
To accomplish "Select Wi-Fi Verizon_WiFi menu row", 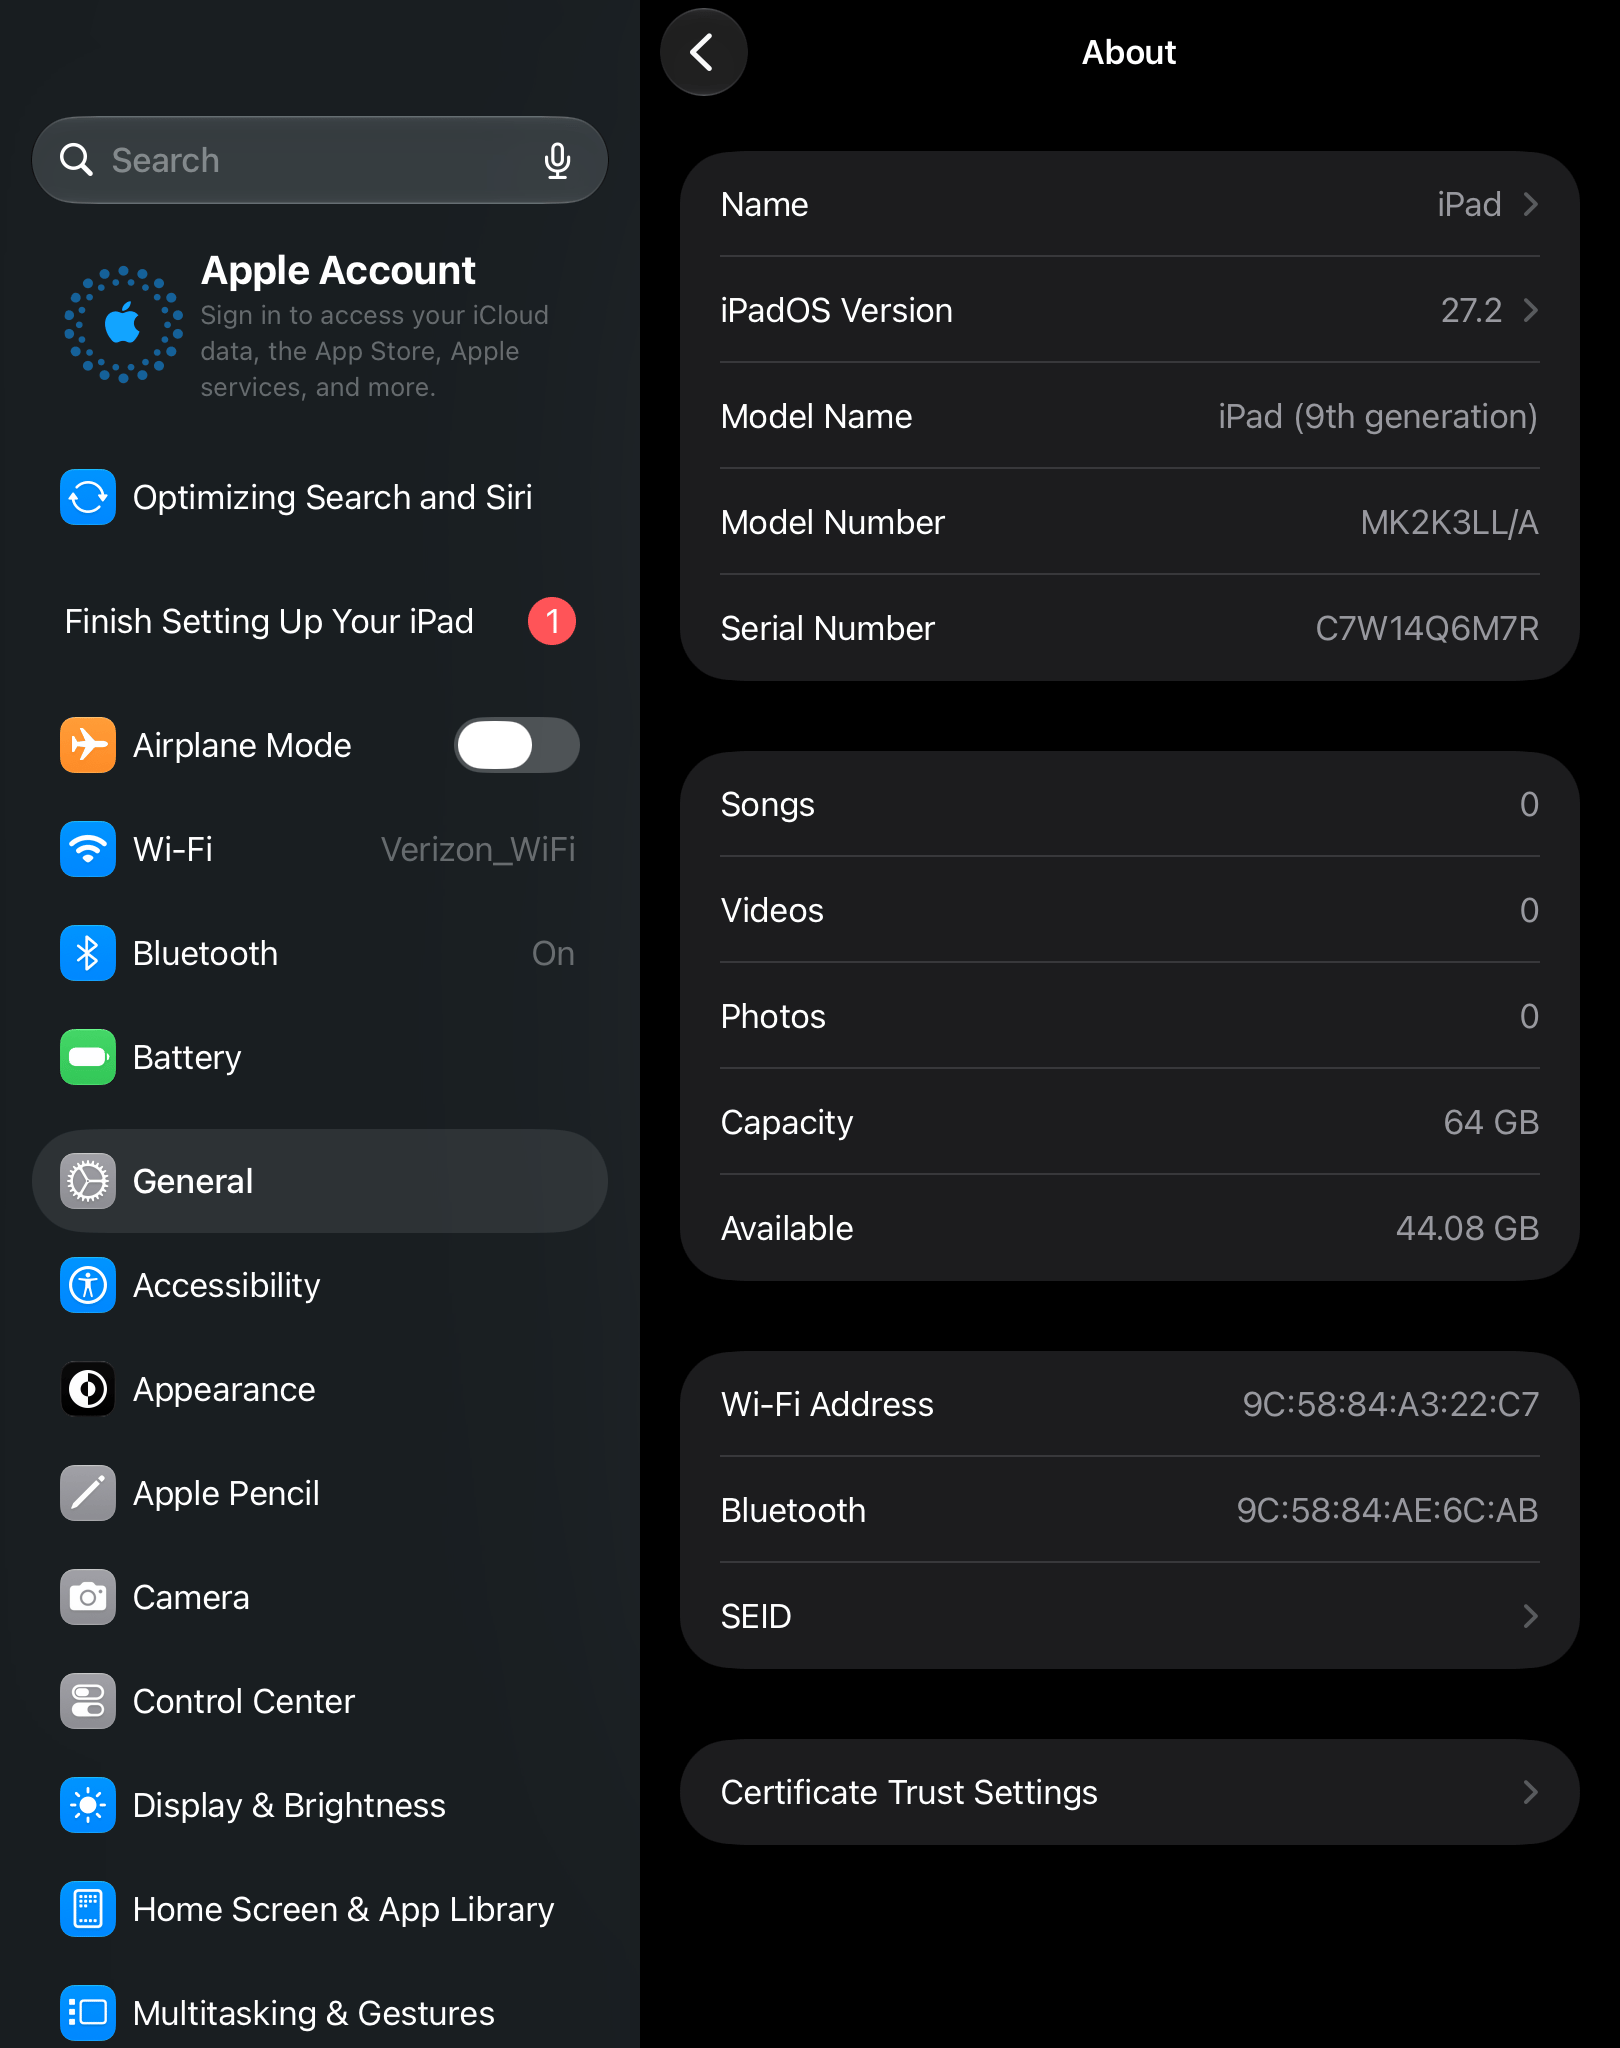I will coord(320,849).
